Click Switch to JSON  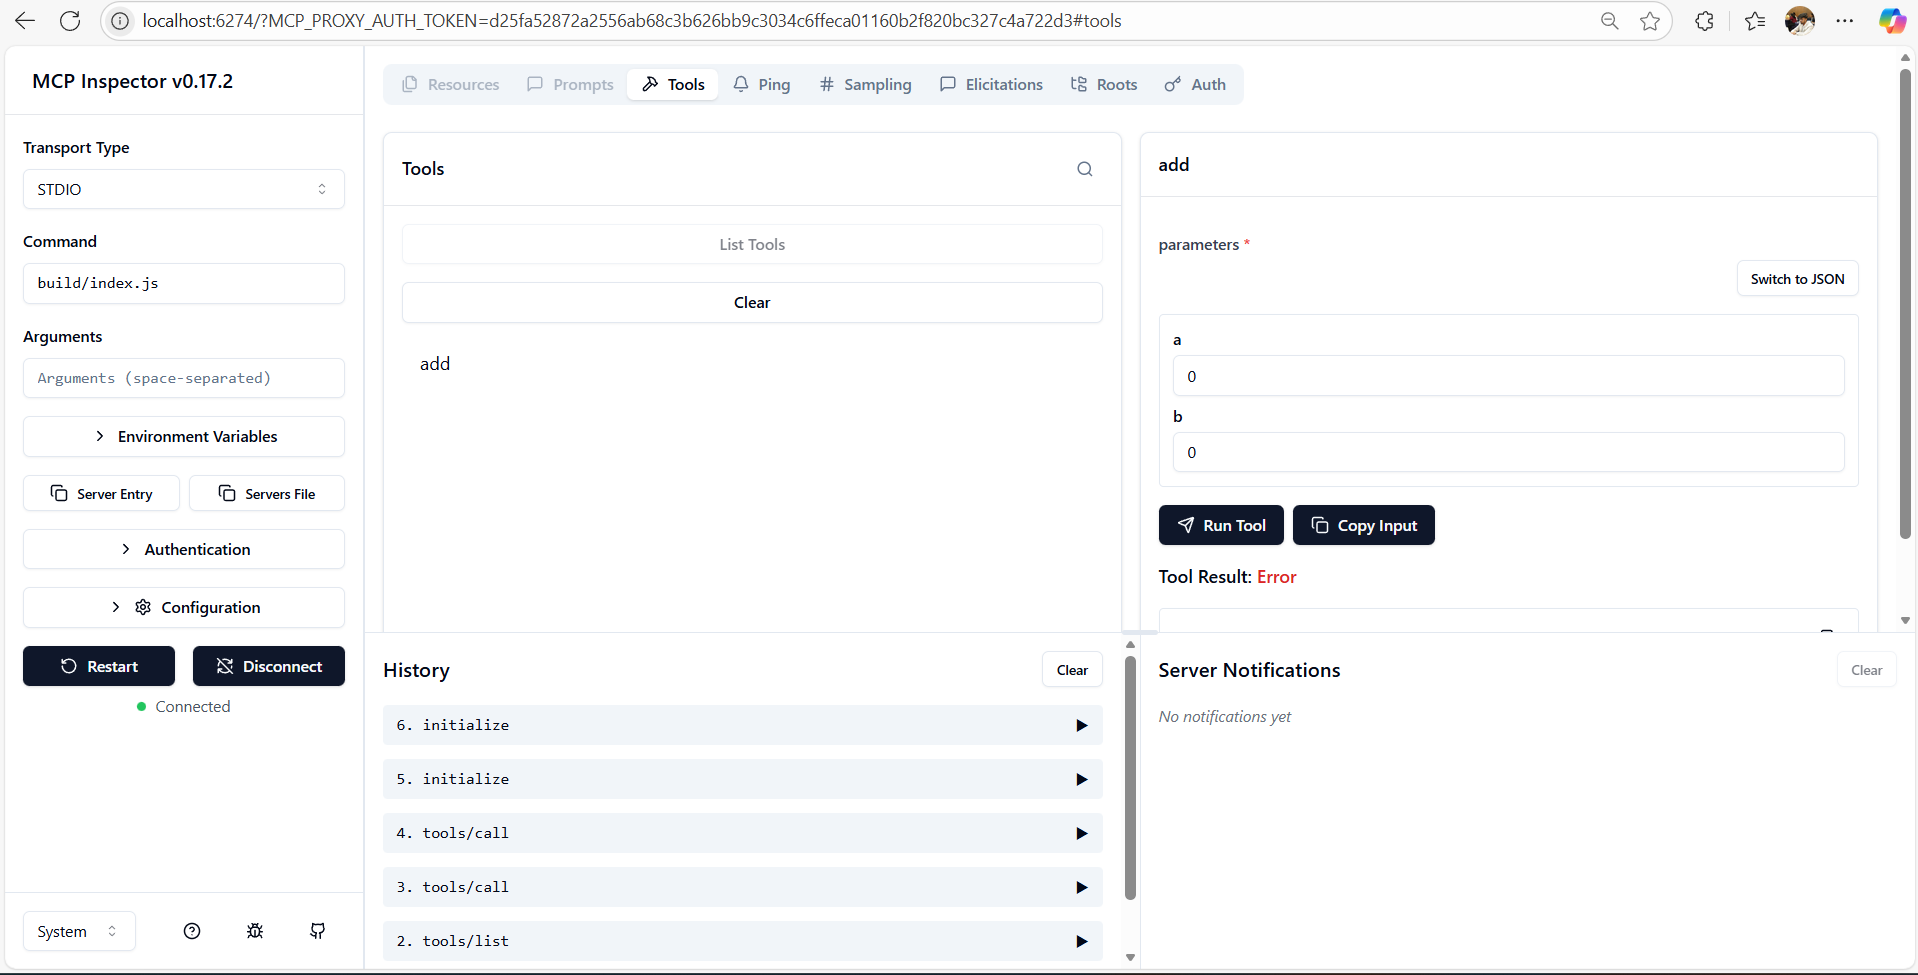1797,278
